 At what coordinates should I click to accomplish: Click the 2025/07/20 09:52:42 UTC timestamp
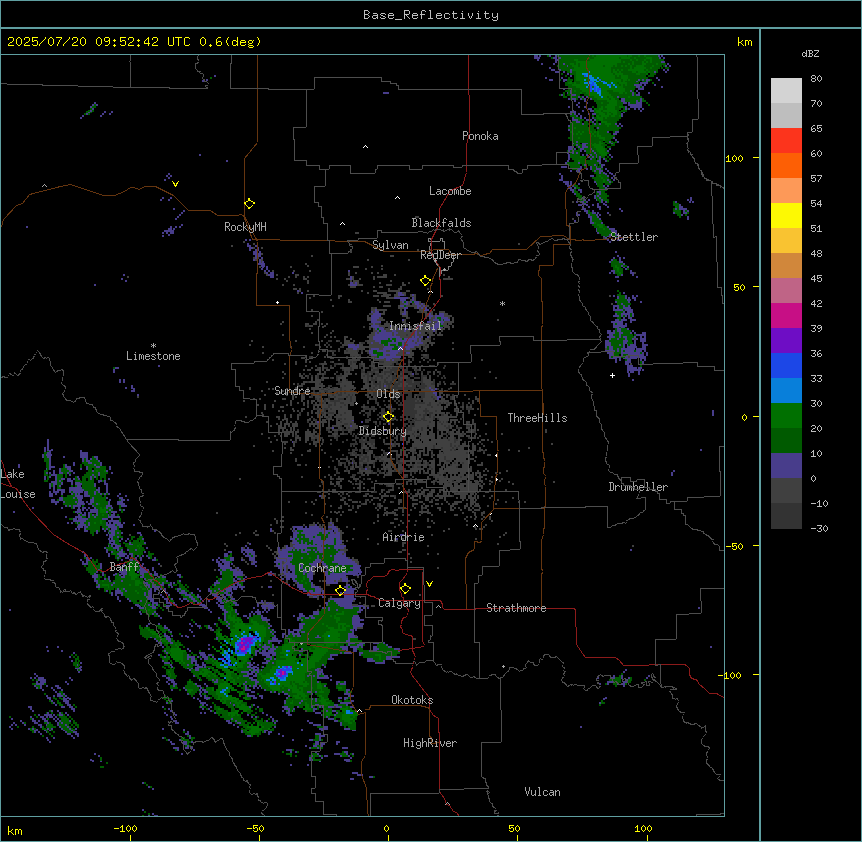click(98, 42)
